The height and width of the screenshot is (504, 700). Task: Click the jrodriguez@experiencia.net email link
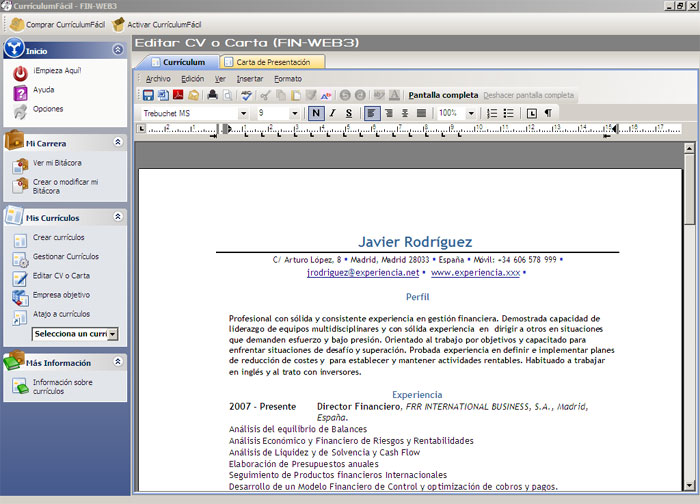[x=363, y=273]
